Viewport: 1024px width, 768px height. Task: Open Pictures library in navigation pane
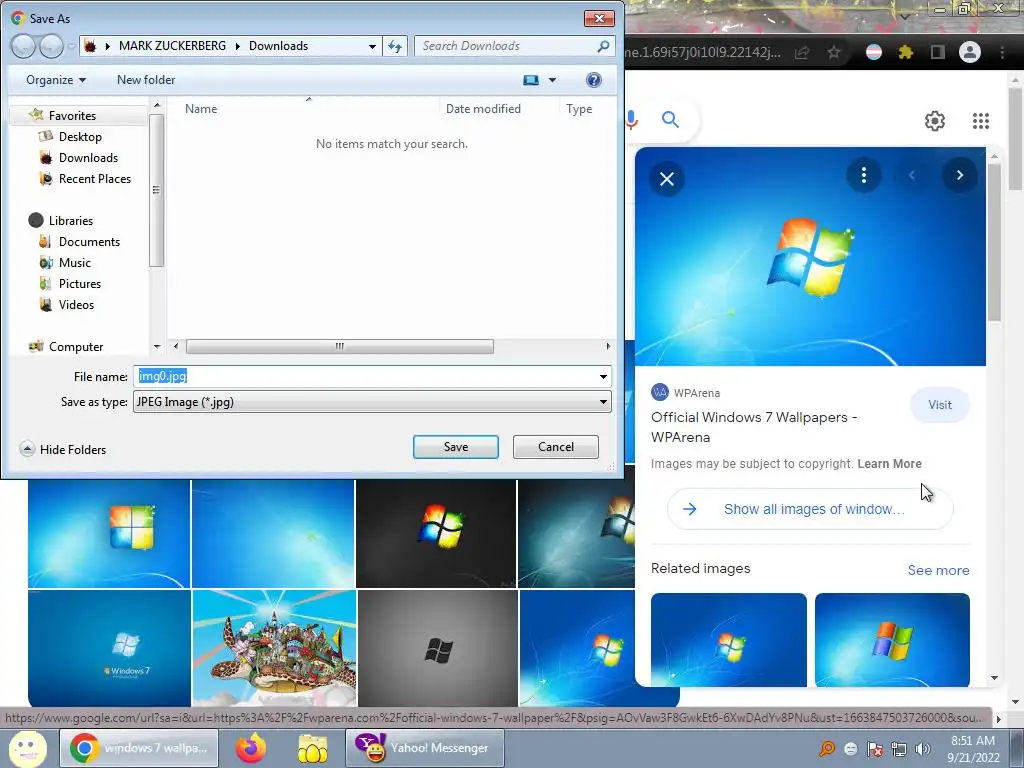click(80, 283)
